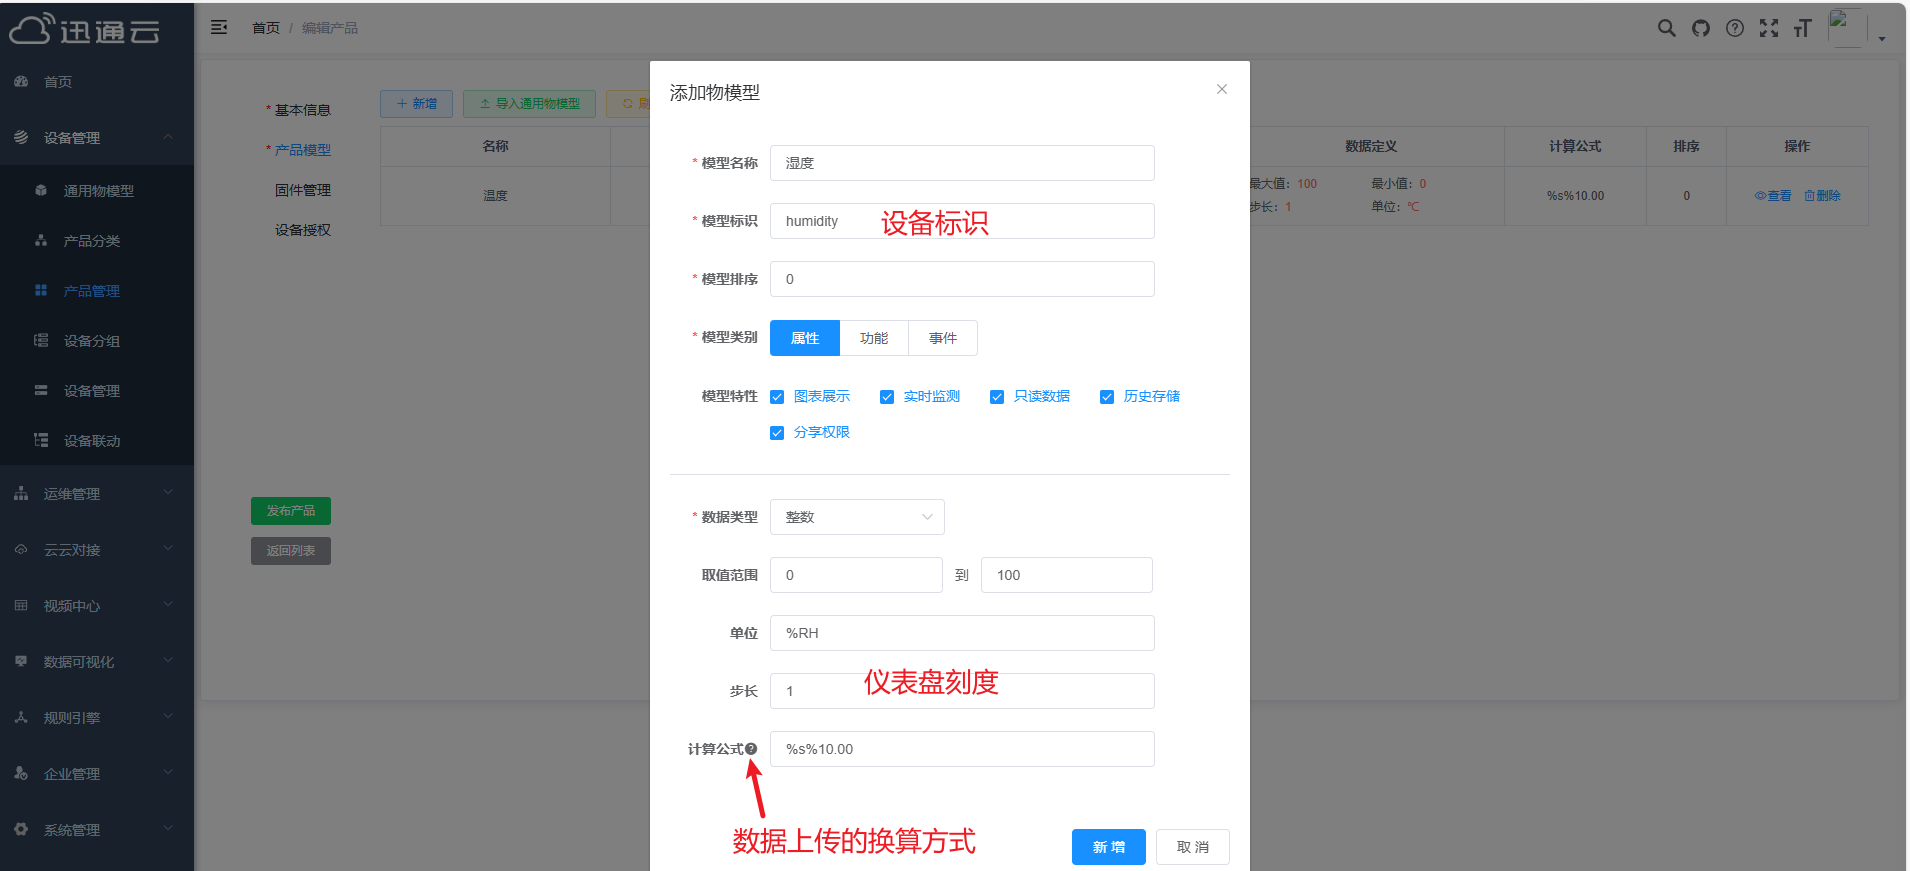Image resolution: width=1910 pixels, height=871 pixels.
Task: Select the 功能 model category tab
Action: coord(873,338)
